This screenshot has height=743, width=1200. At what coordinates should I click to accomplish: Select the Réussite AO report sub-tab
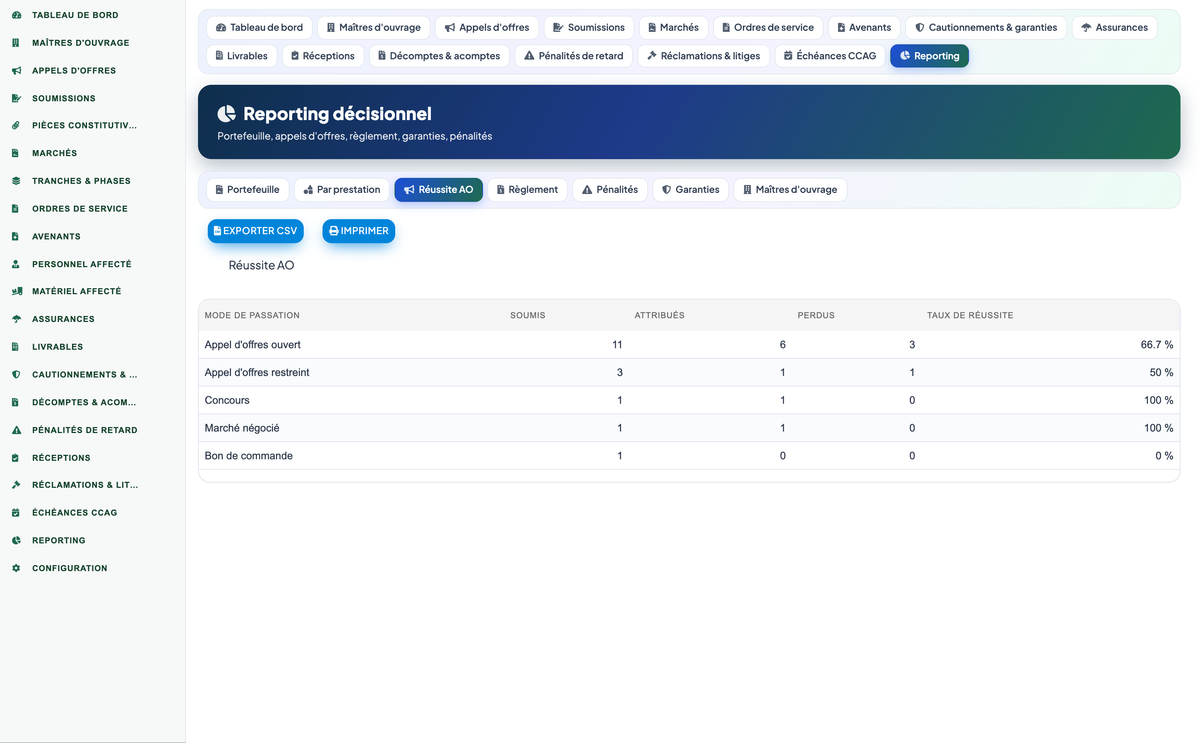[439, 189]
